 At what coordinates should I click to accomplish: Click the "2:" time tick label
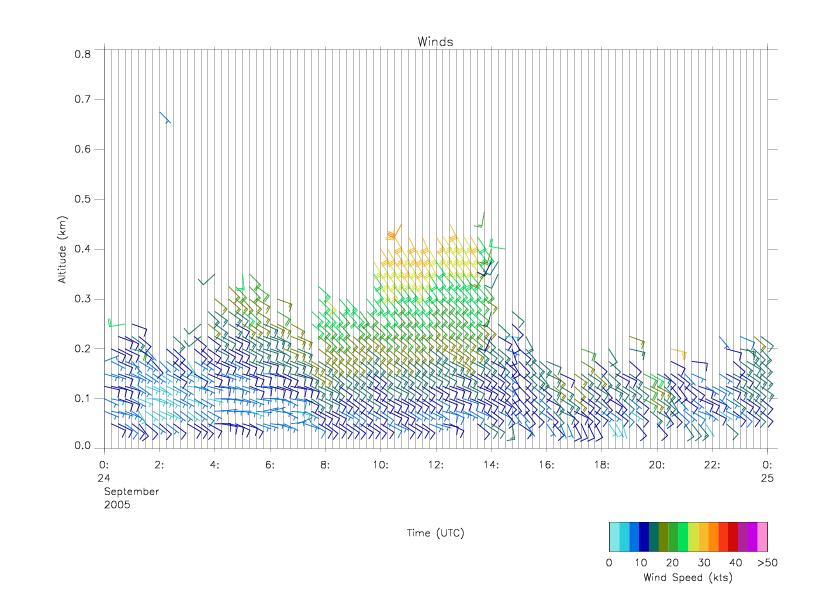pos(159,465)
